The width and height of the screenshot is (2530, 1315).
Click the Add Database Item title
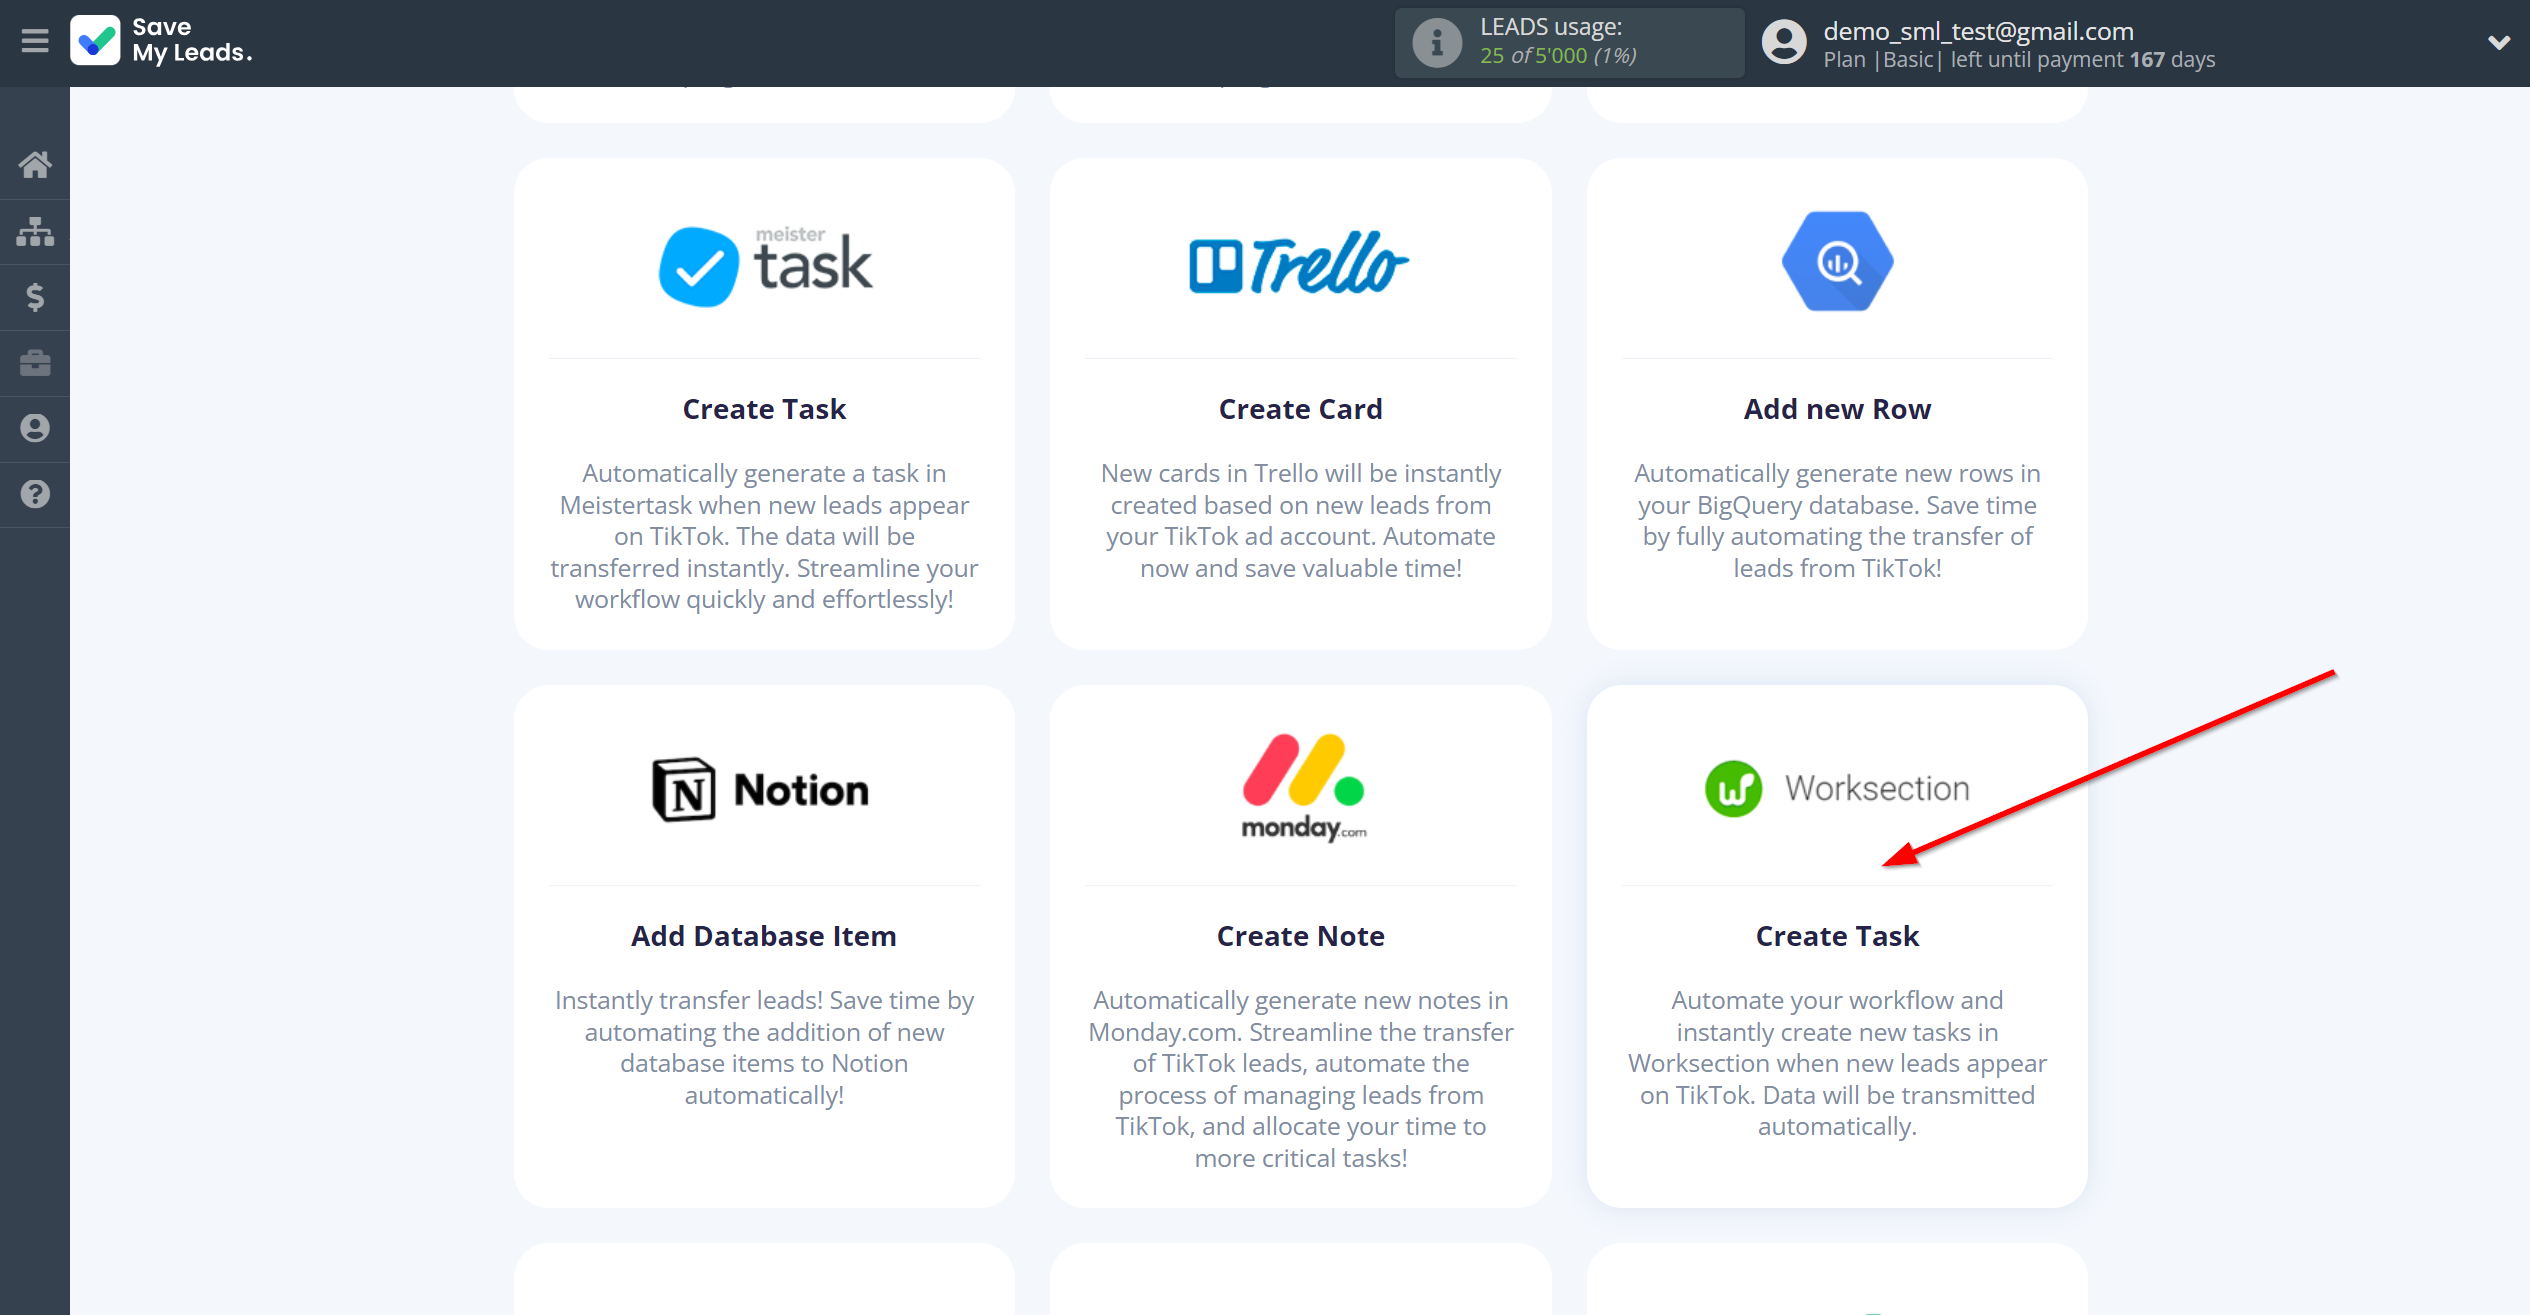pos(764,936)
